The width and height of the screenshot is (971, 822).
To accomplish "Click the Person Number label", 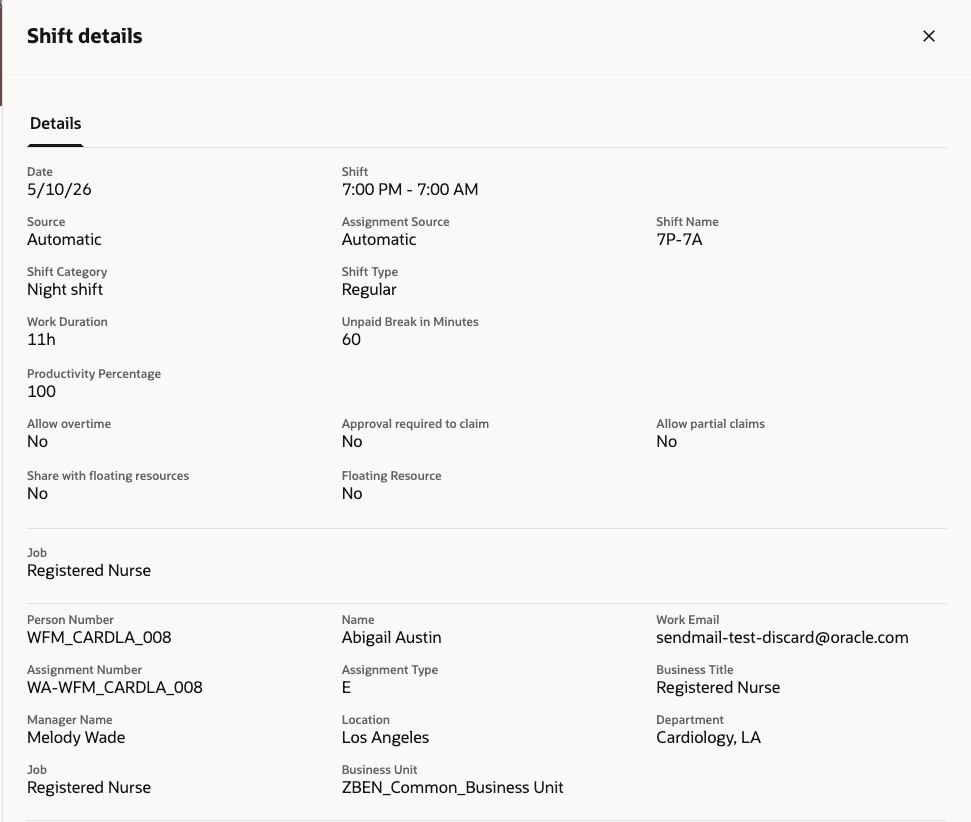I will 71,619.
